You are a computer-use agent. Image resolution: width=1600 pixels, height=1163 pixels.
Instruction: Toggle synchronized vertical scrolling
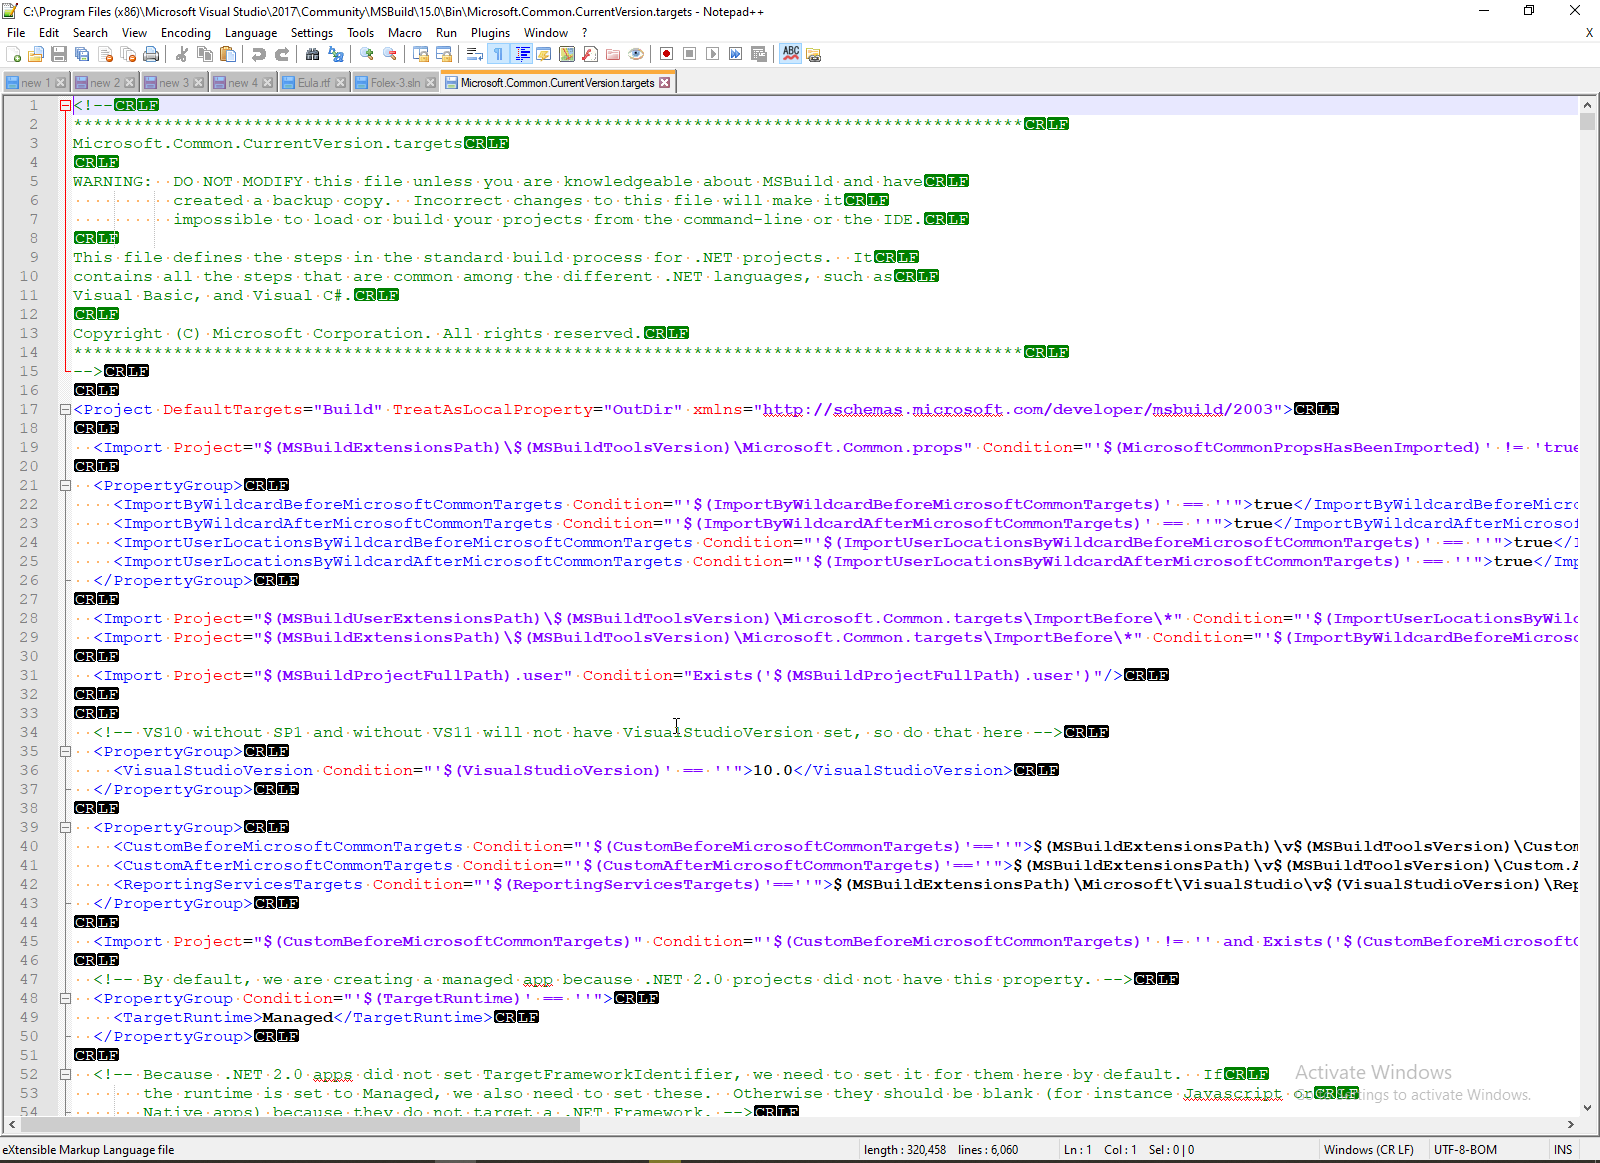click(421, 54)
